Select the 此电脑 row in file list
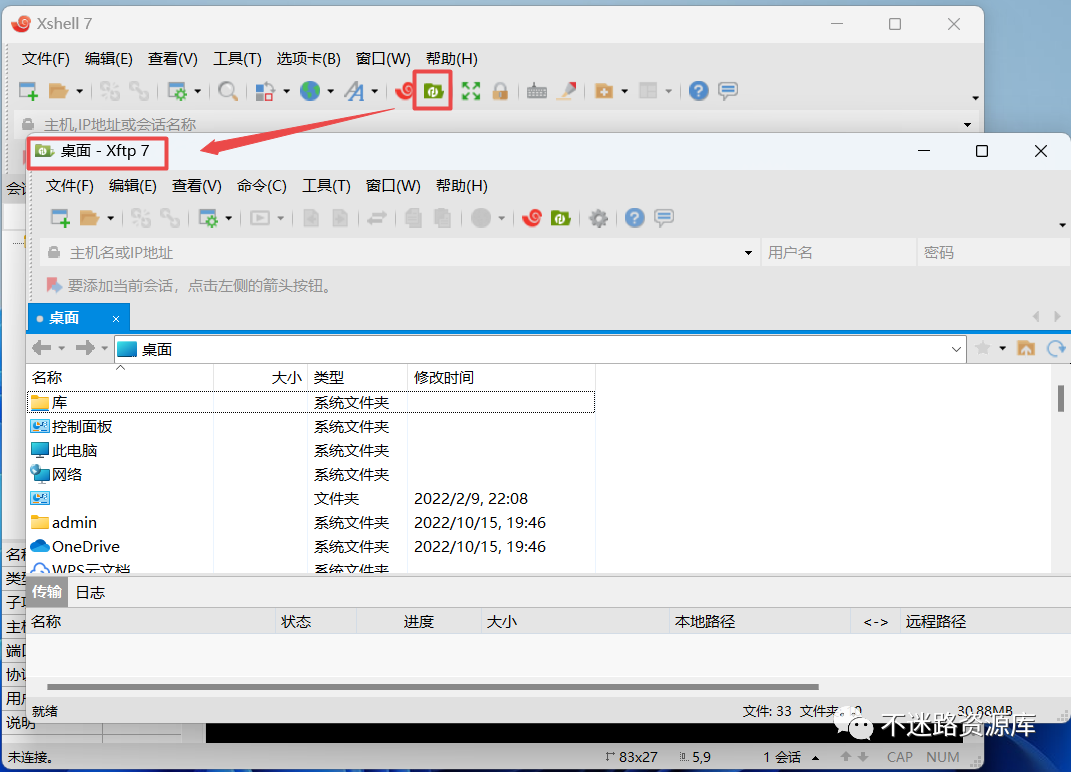Screen dimensions: 1071x772 coord(311,450)
